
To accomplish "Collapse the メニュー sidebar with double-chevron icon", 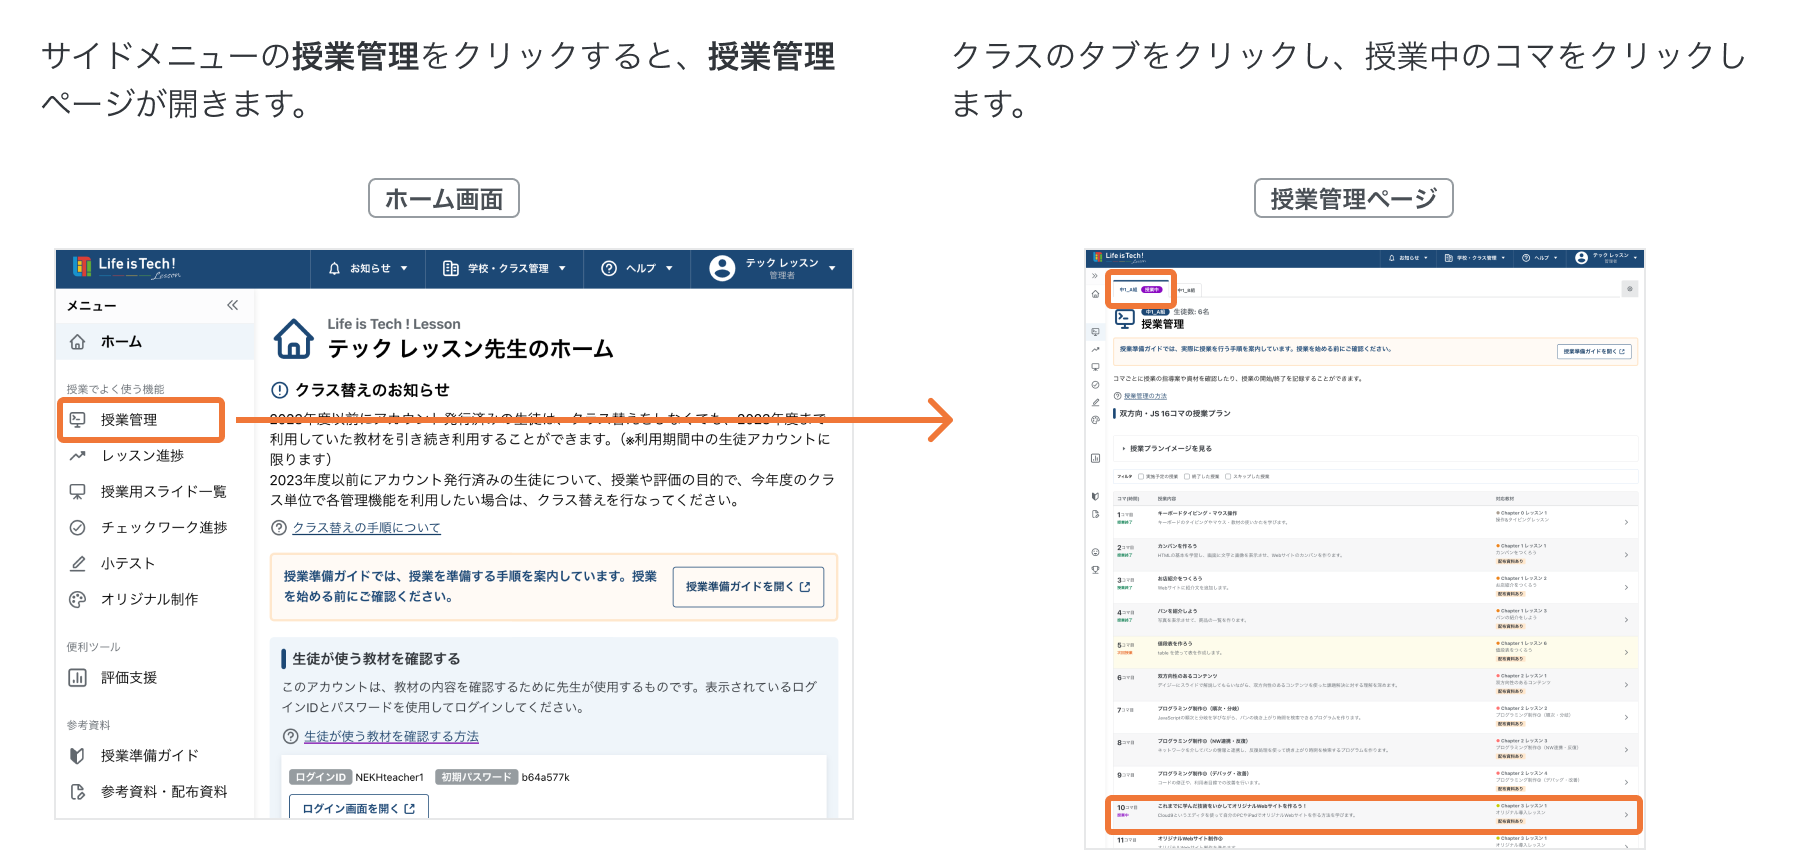I will tap(232, 305).
